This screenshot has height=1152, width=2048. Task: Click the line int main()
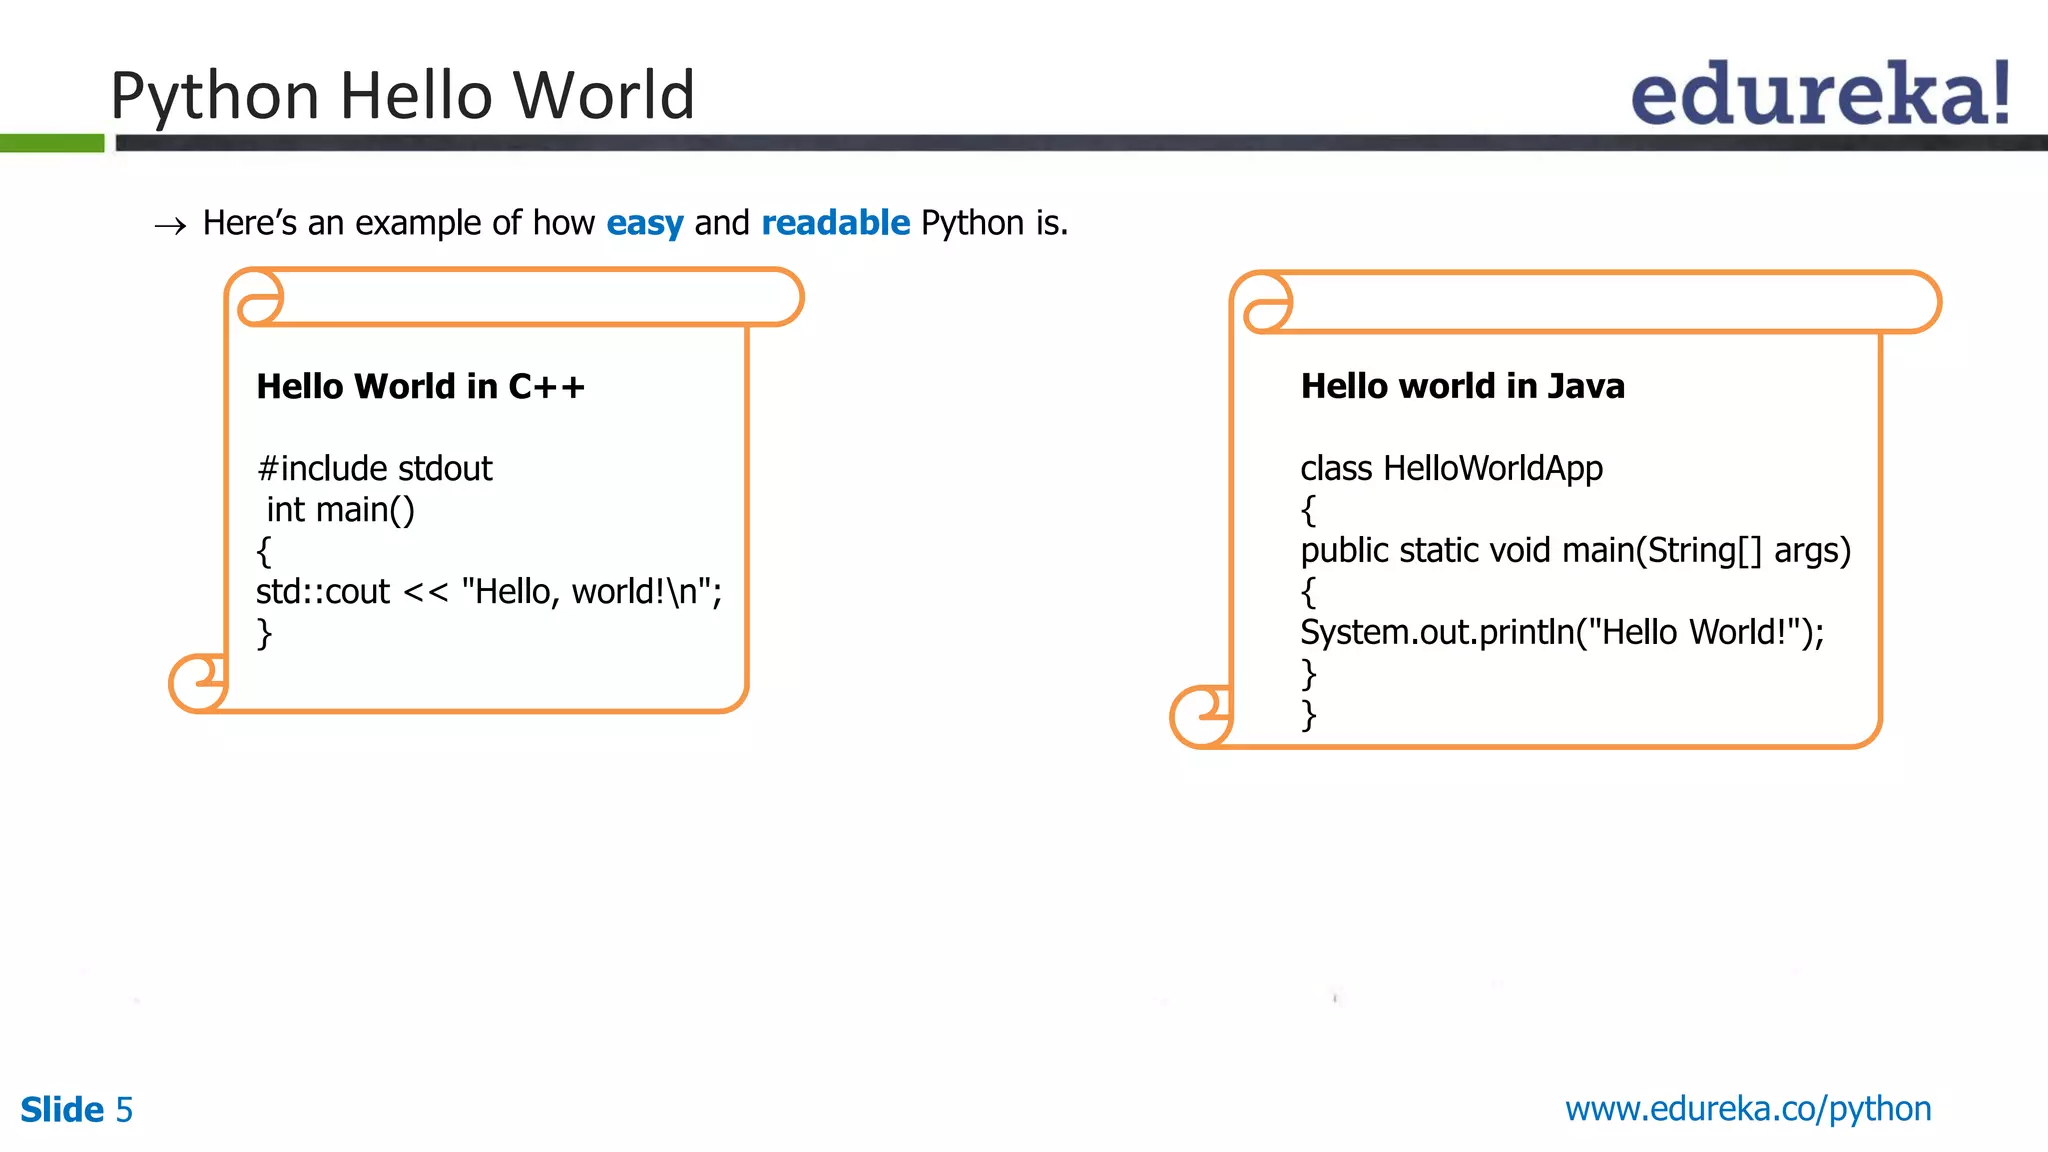tap(340, 510)
